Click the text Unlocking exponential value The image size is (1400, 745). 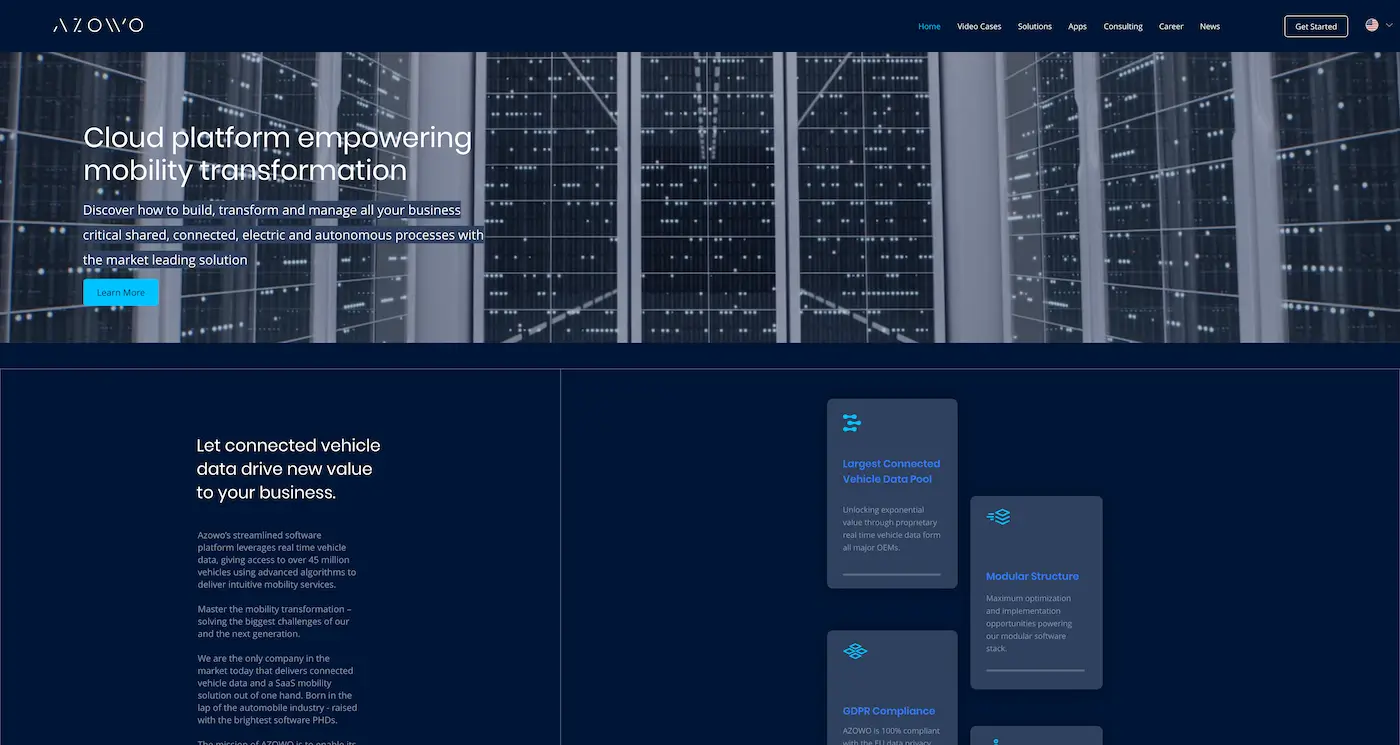click(x=892, y=529)
